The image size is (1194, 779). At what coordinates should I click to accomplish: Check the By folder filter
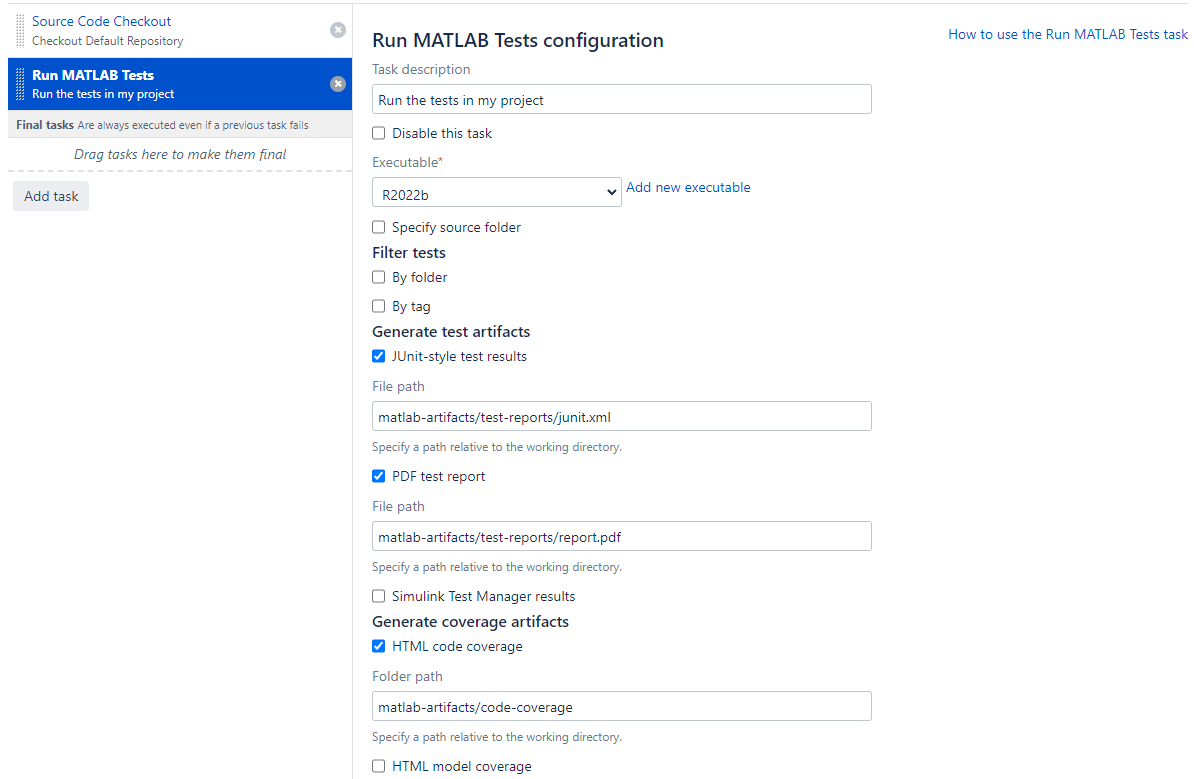[378, 277]
